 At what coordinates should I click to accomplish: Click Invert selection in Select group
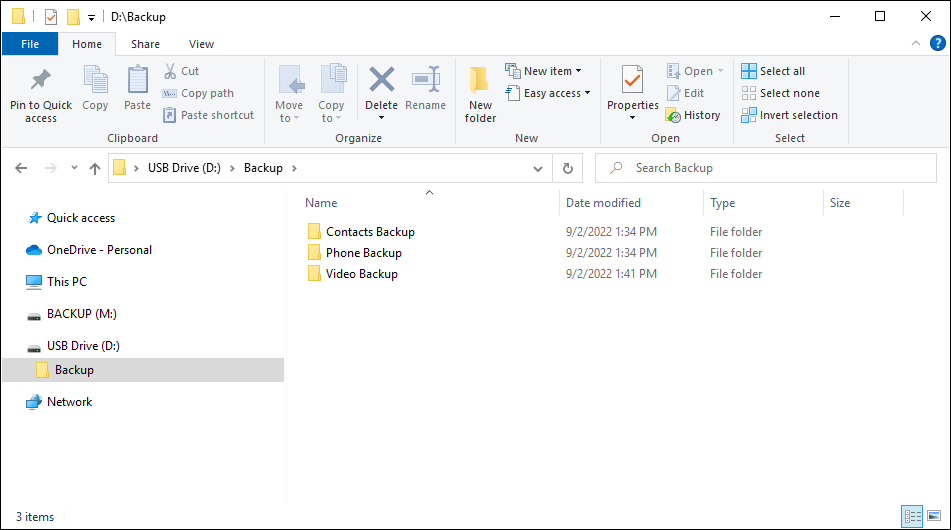[790, 115]
